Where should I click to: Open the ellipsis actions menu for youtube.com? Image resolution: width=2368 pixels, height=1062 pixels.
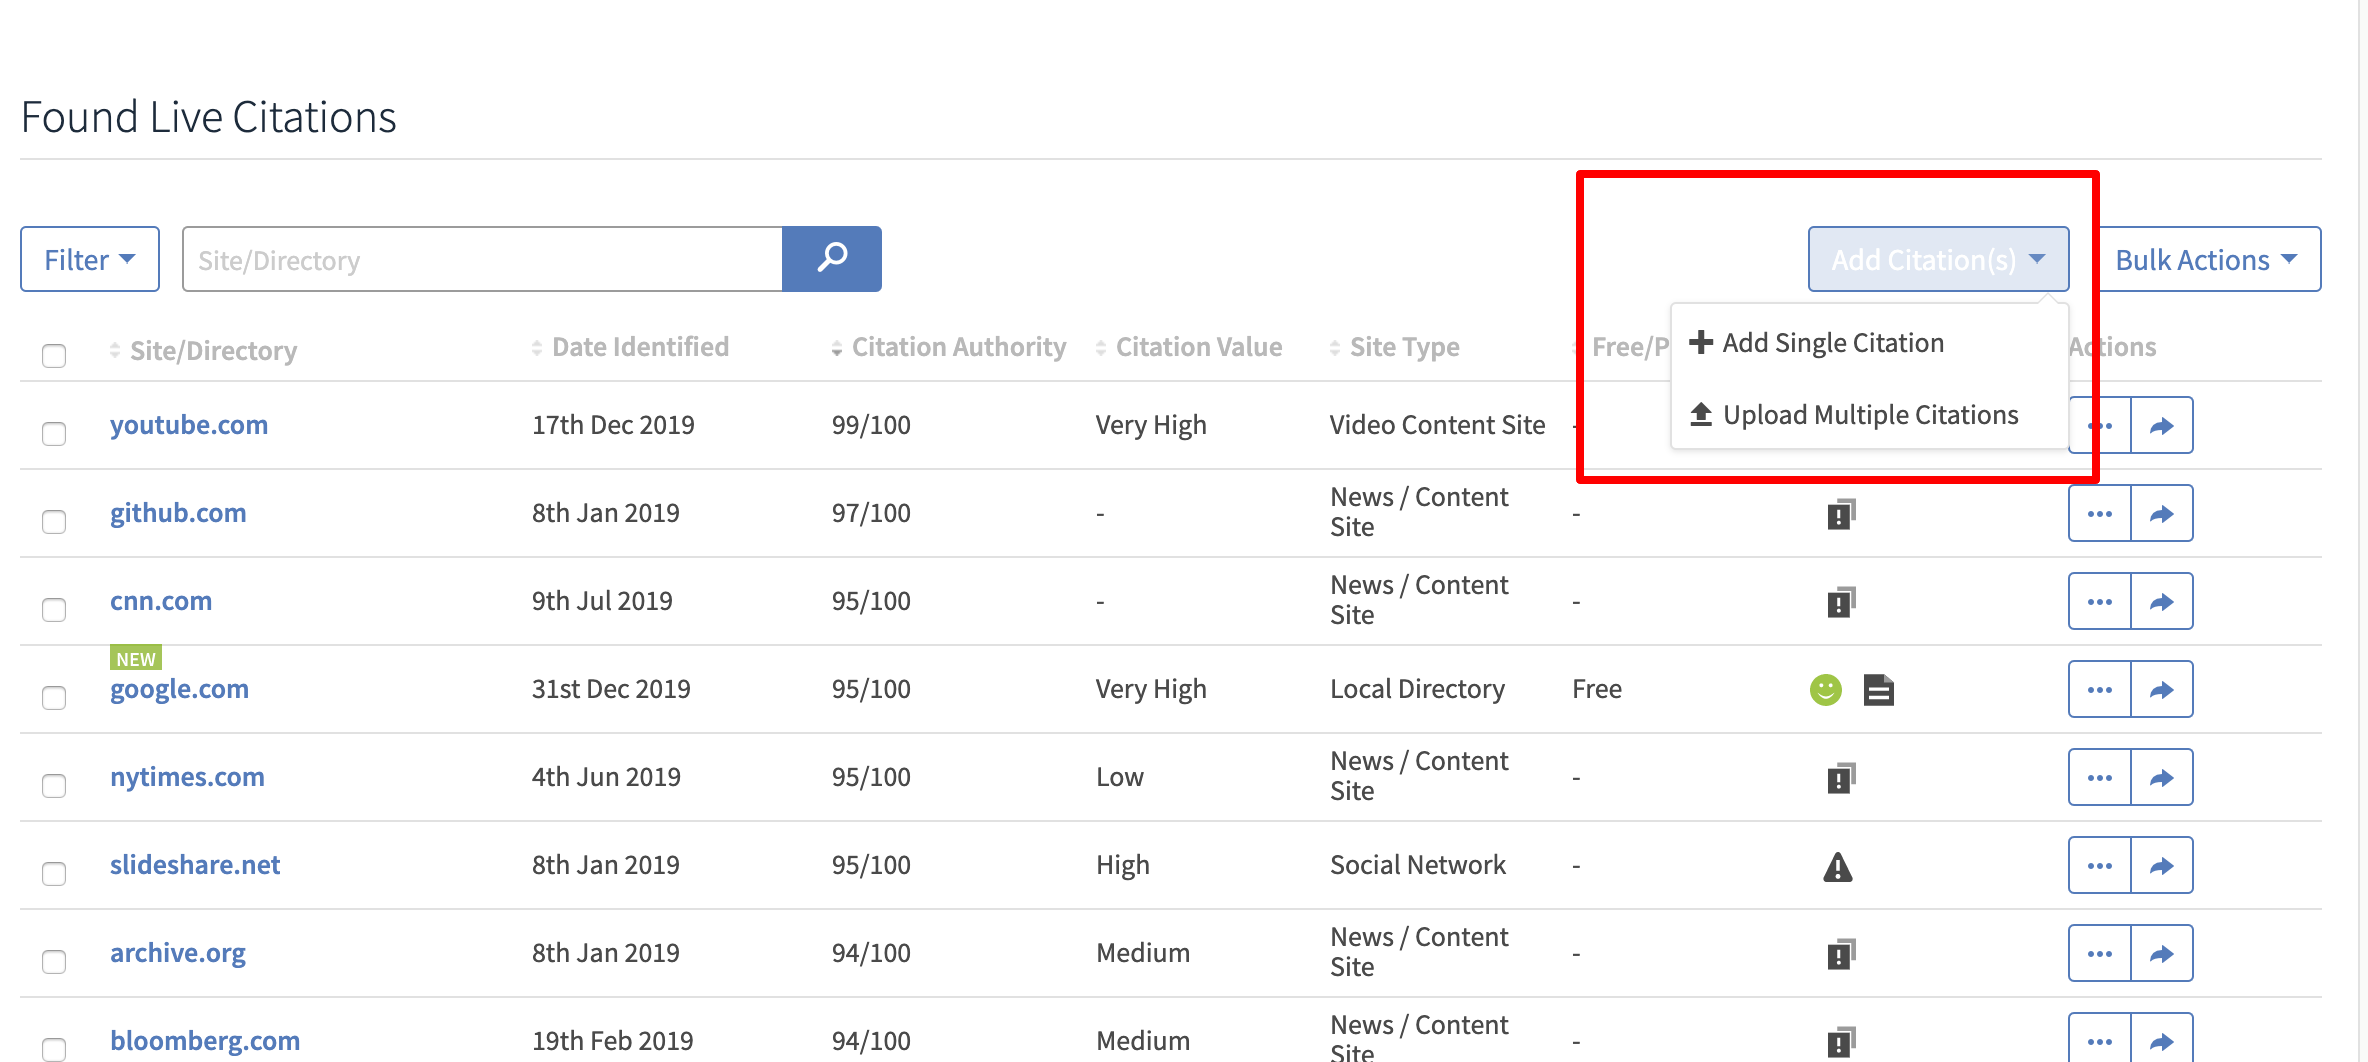[2098, 425]
